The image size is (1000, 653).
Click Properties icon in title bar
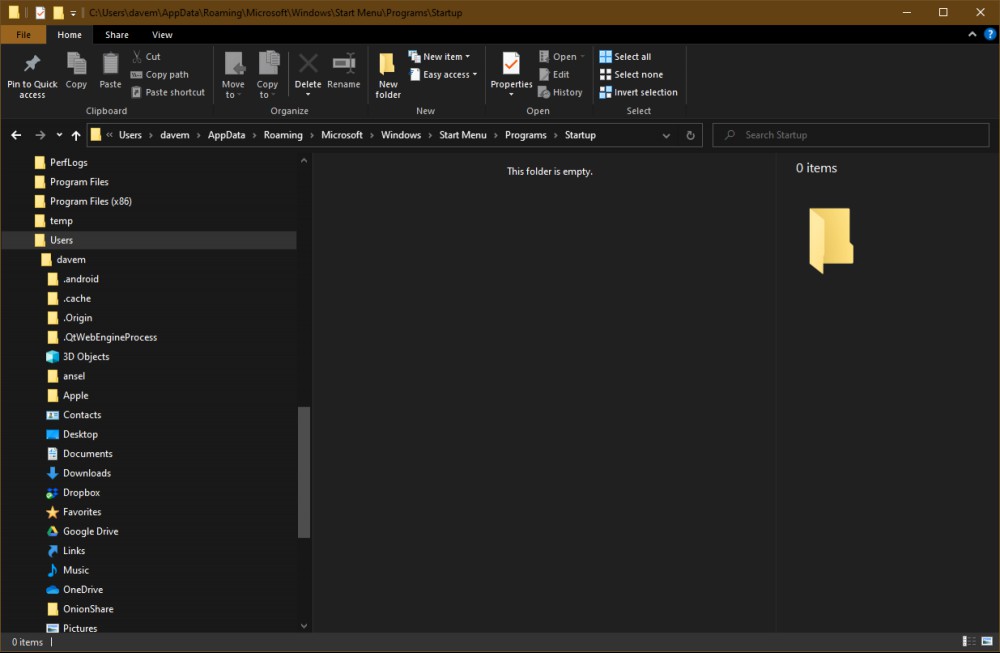coord(40,12)
